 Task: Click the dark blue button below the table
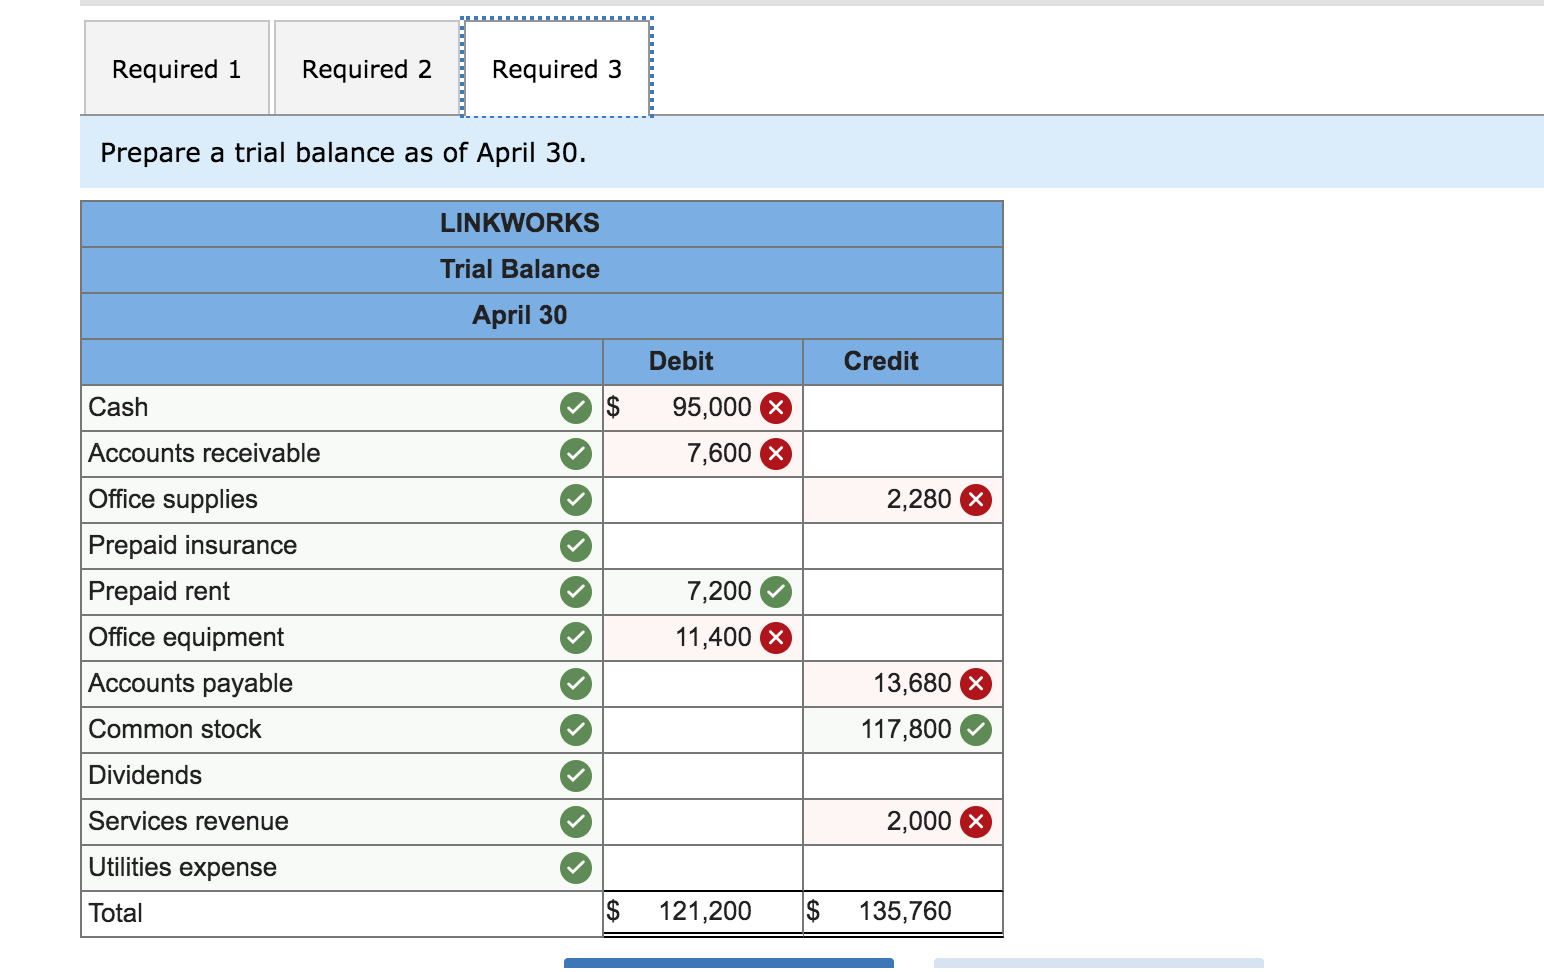tap(729, 964)
